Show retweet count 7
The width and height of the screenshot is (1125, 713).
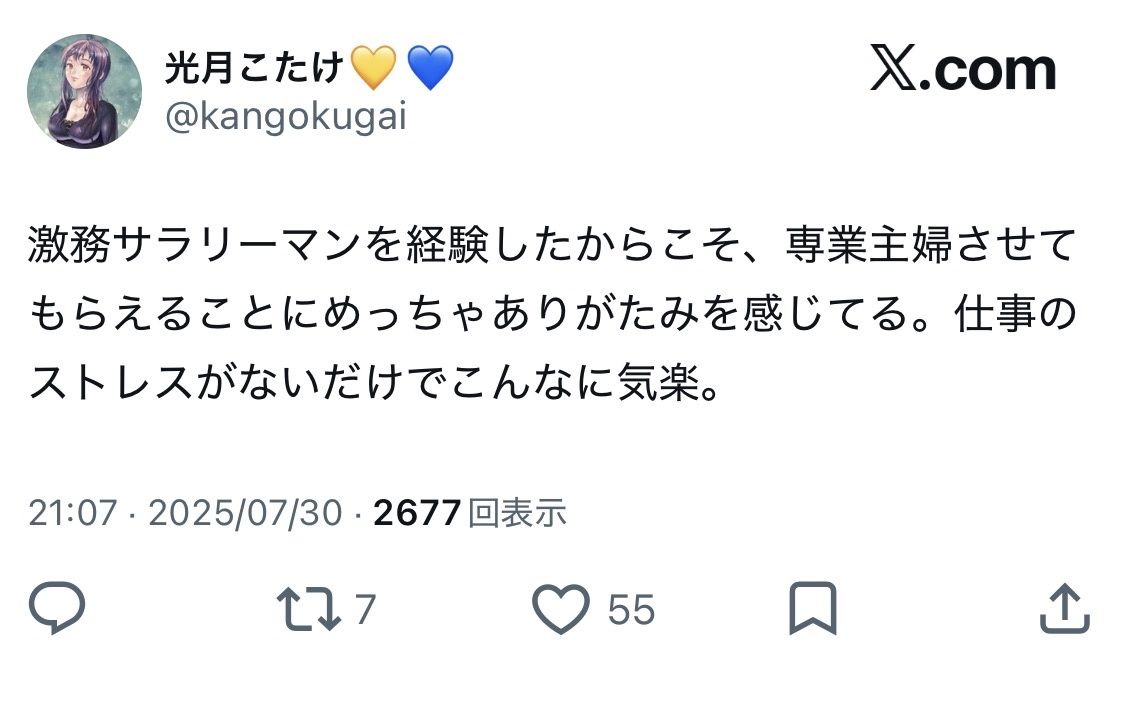365,610
